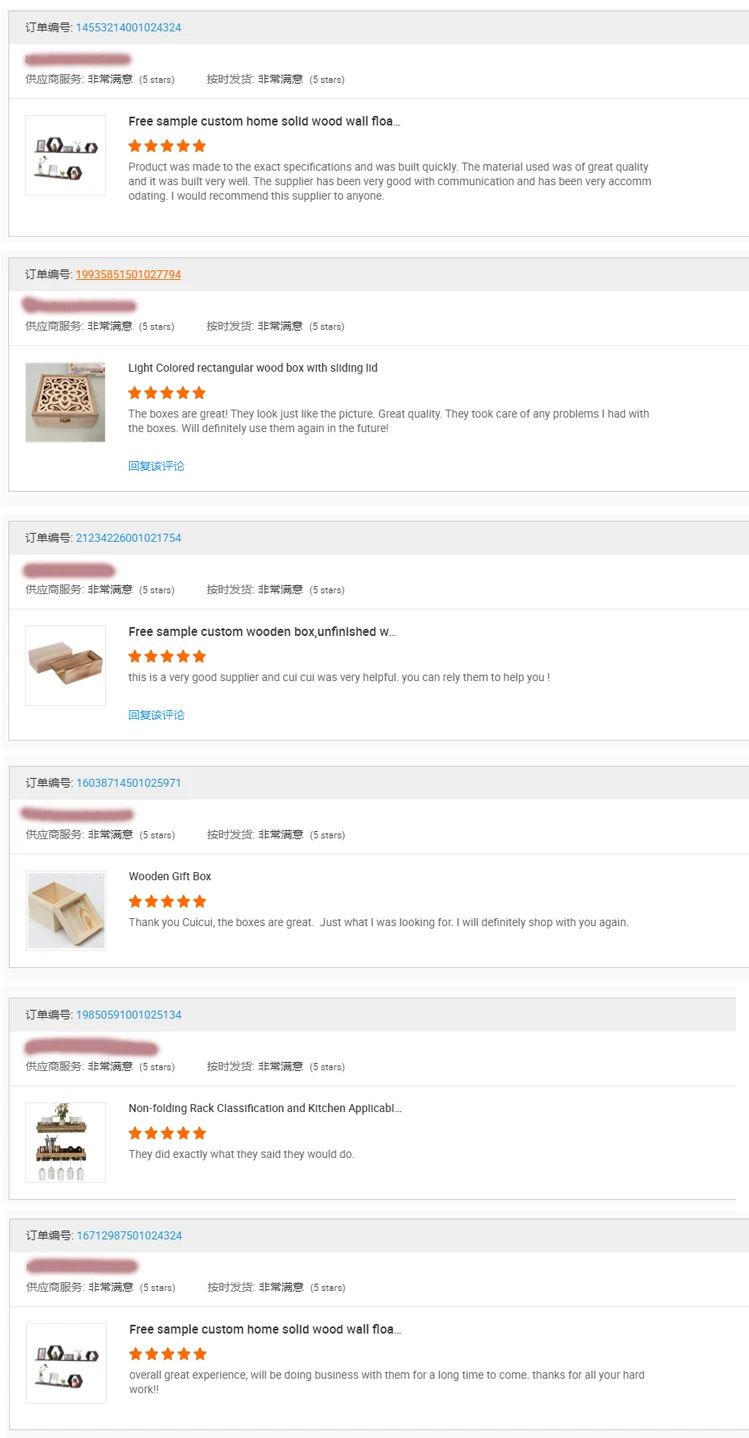This screenshot has width=749, height=1438.
Task: Click the carved sliding-lid wood box thumbnail
Action: coord(66,402)
